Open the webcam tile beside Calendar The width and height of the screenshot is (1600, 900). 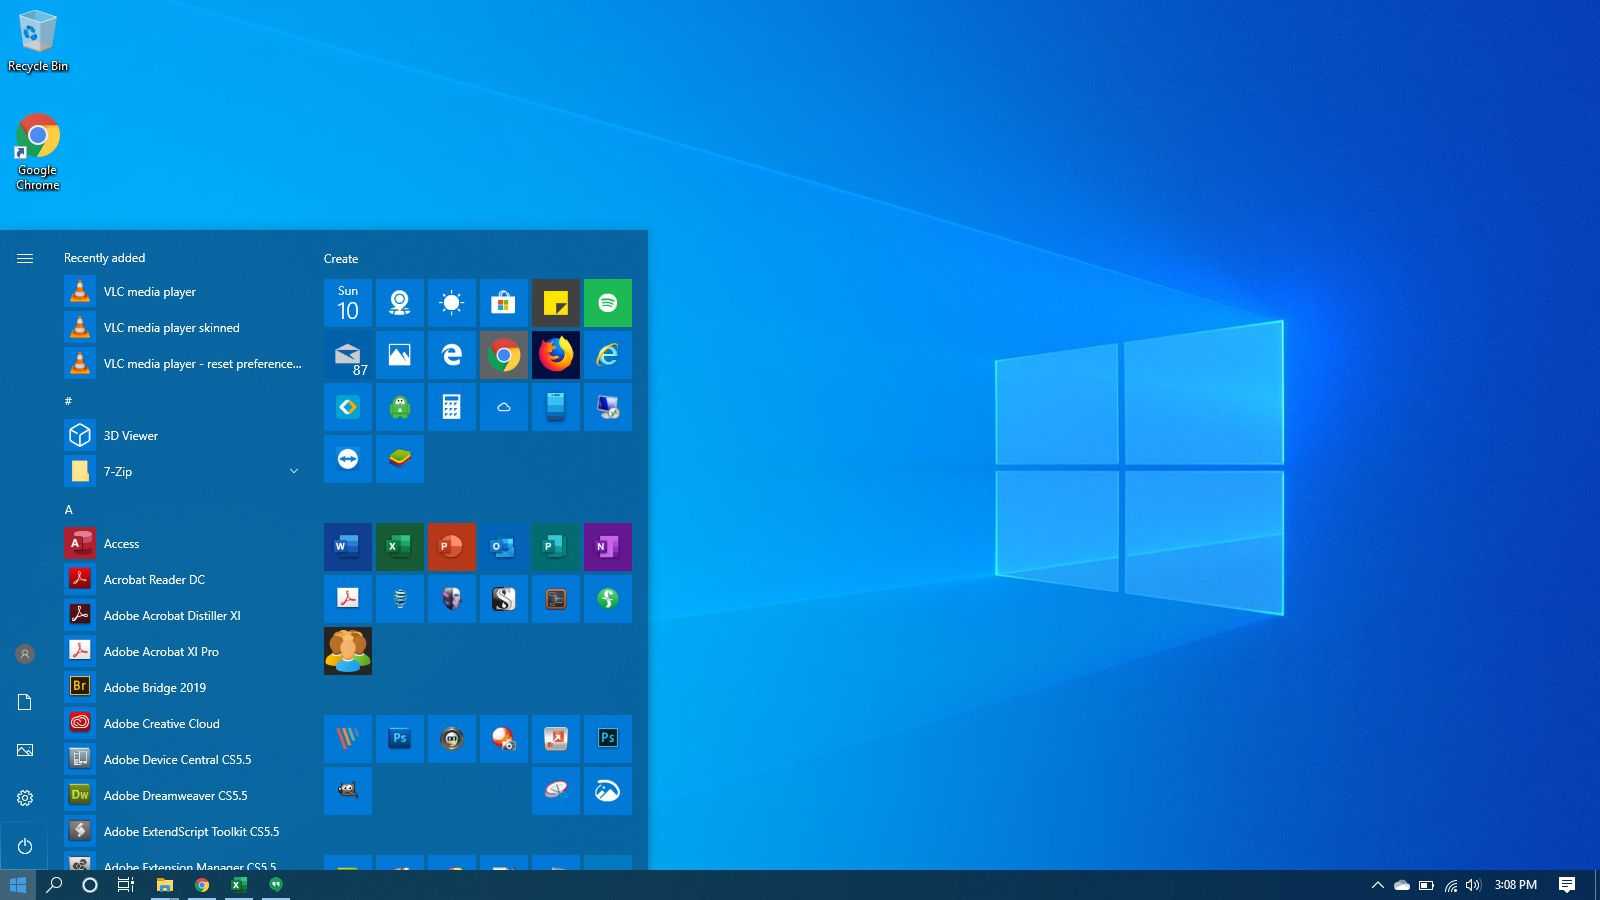tap(400, 303)
